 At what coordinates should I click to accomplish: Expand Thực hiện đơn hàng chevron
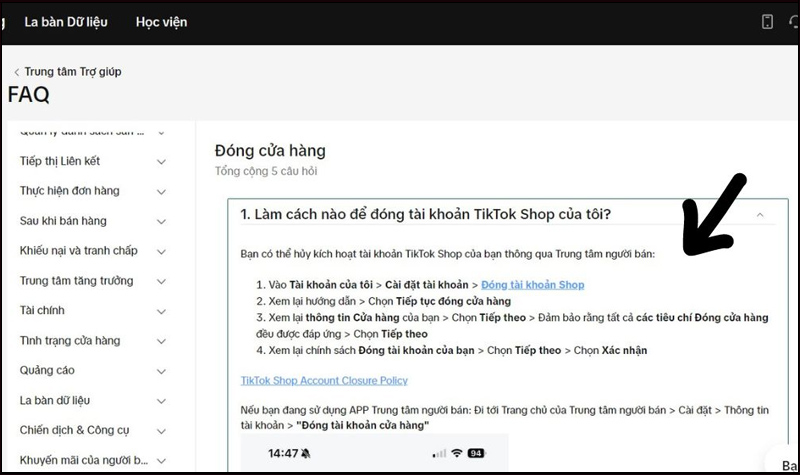[161, 192]
